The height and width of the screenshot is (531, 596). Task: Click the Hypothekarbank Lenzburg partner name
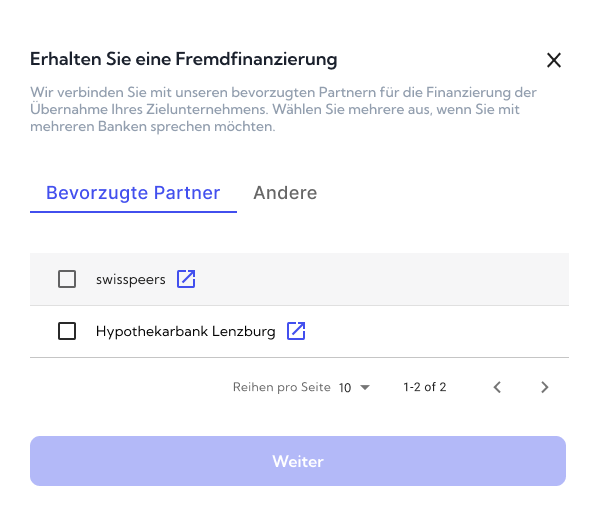pos(185,331)
